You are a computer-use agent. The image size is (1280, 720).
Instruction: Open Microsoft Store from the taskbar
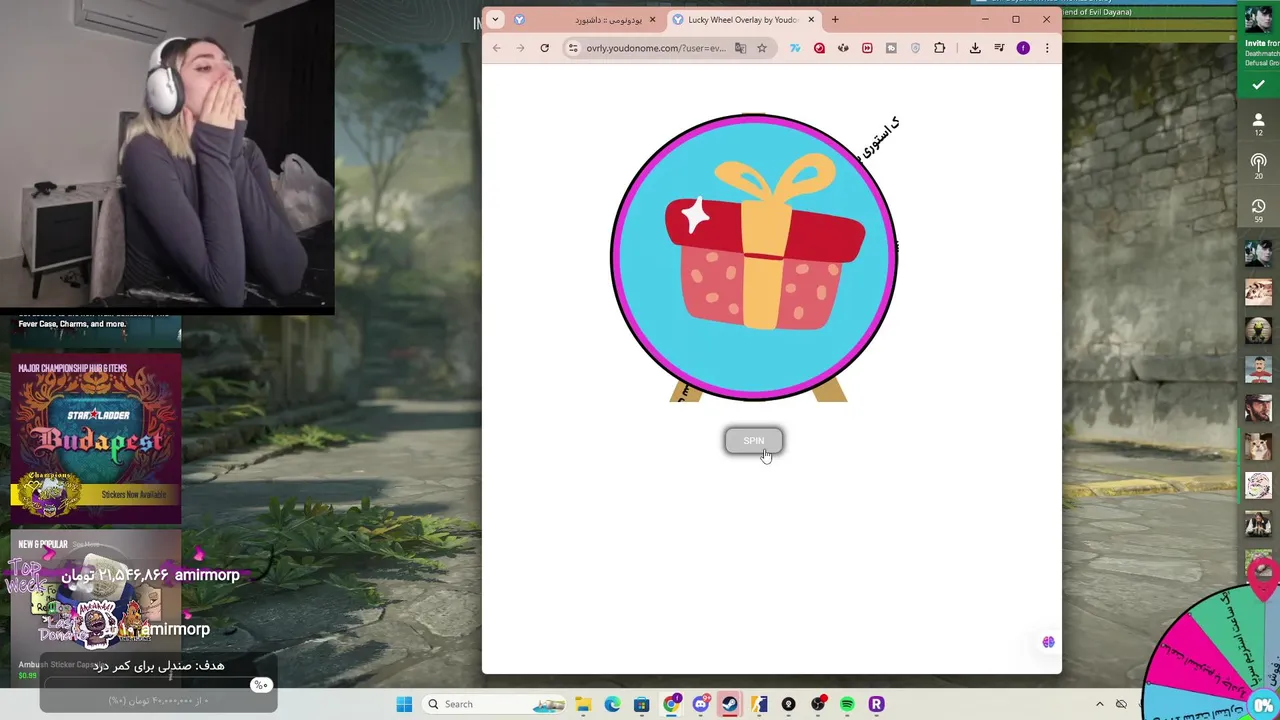point(641,704)
